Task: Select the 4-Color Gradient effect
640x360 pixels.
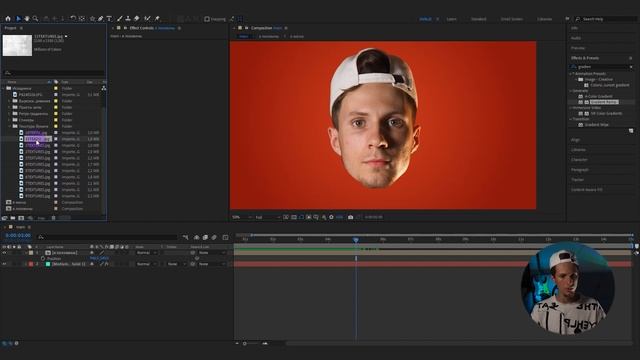Action: 598,96
